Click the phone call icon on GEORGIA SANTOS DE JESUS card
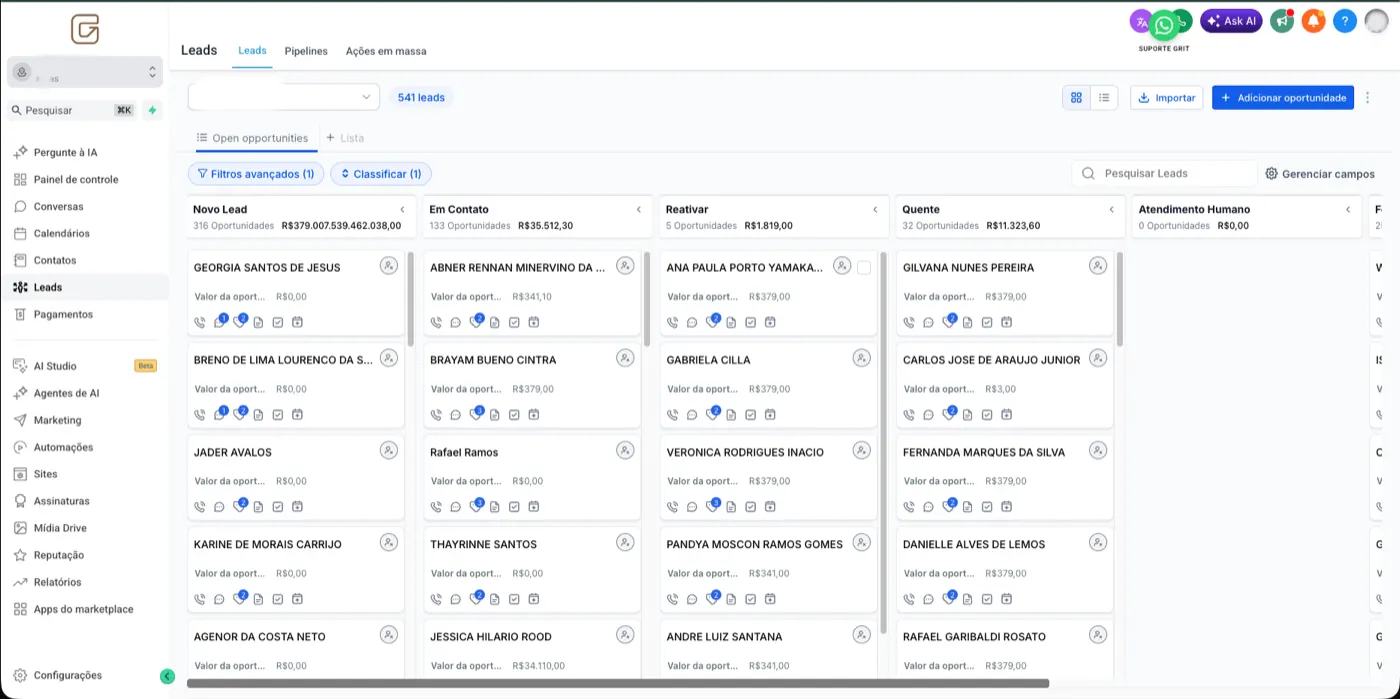Screen dimensions: 1400x699 [200, 322]
